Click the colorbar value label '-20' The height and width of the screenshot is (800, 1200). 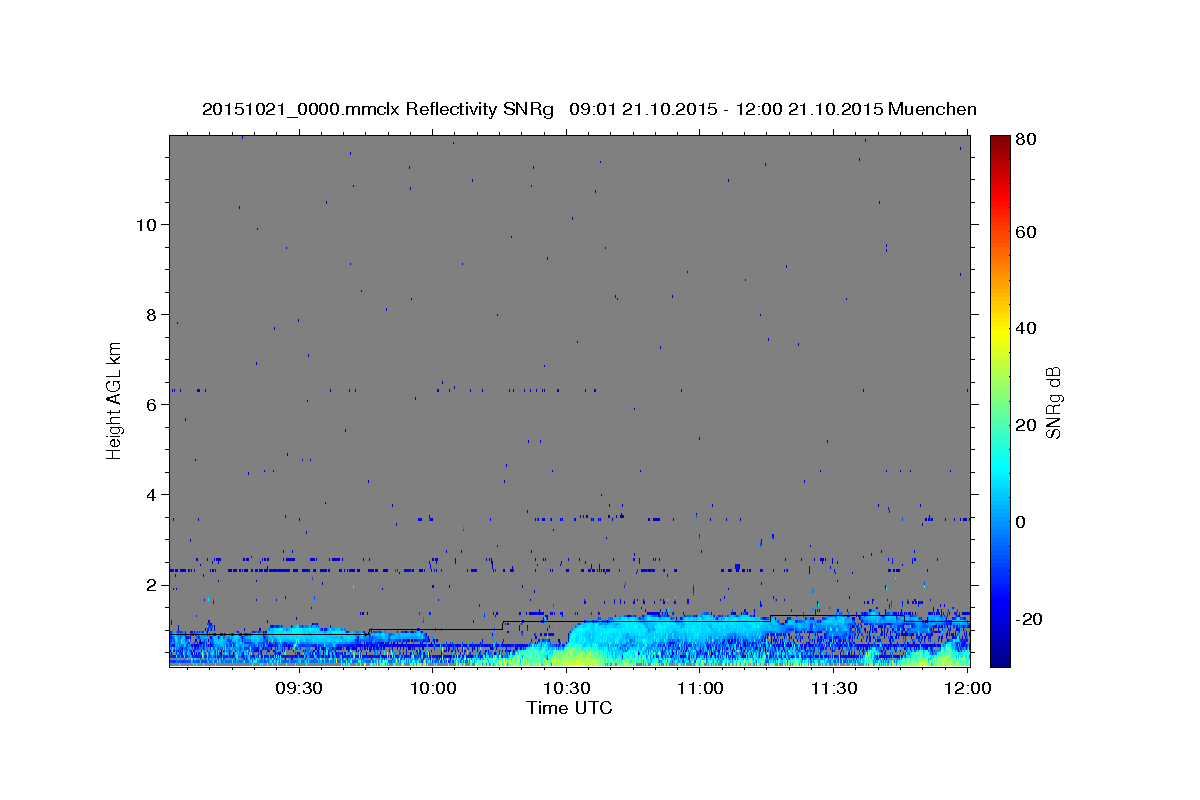coord(1028,619)
